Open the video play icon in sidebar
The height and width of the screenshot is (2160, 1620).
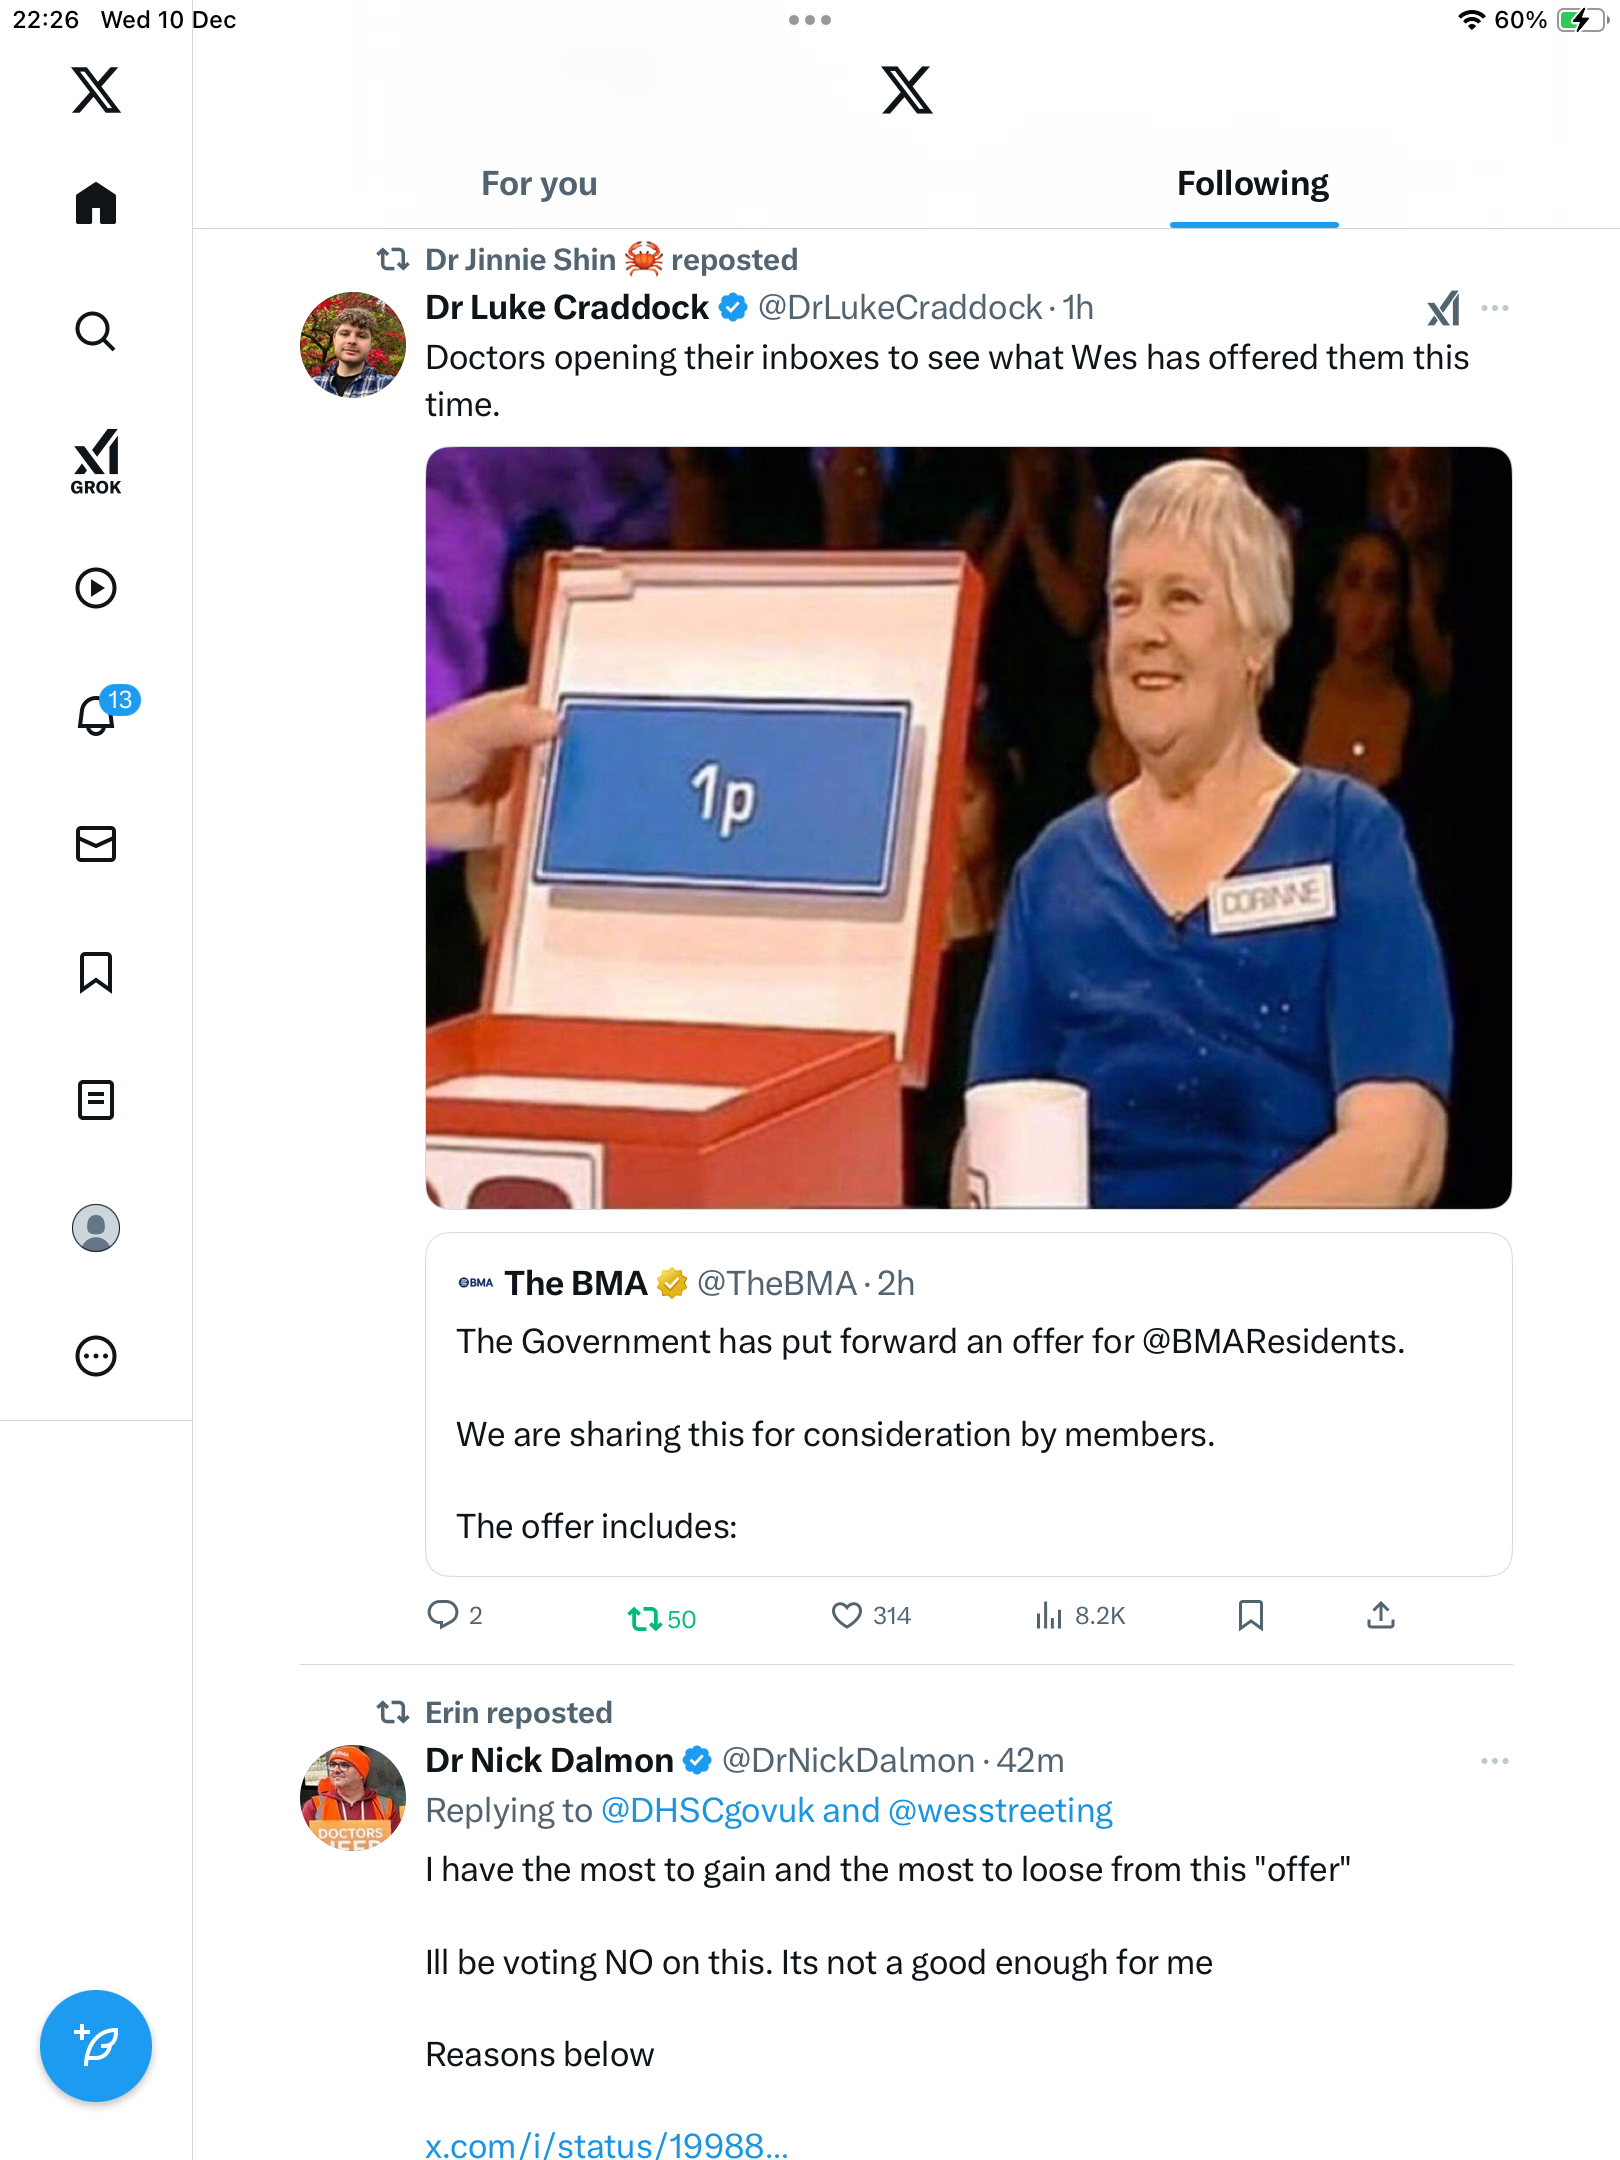click(96, 588)
